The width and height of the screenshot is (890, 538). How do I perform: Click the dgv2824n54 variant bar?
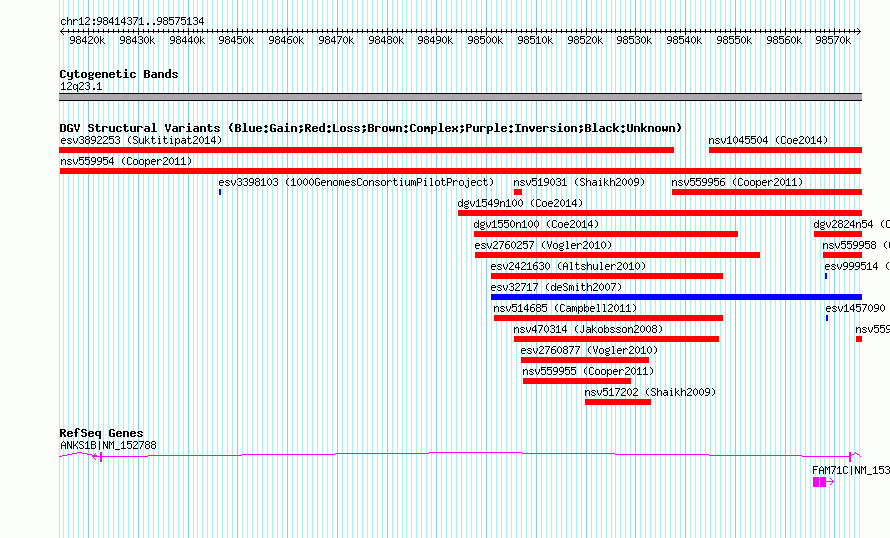pyautogui.click(x=838, y=234)
